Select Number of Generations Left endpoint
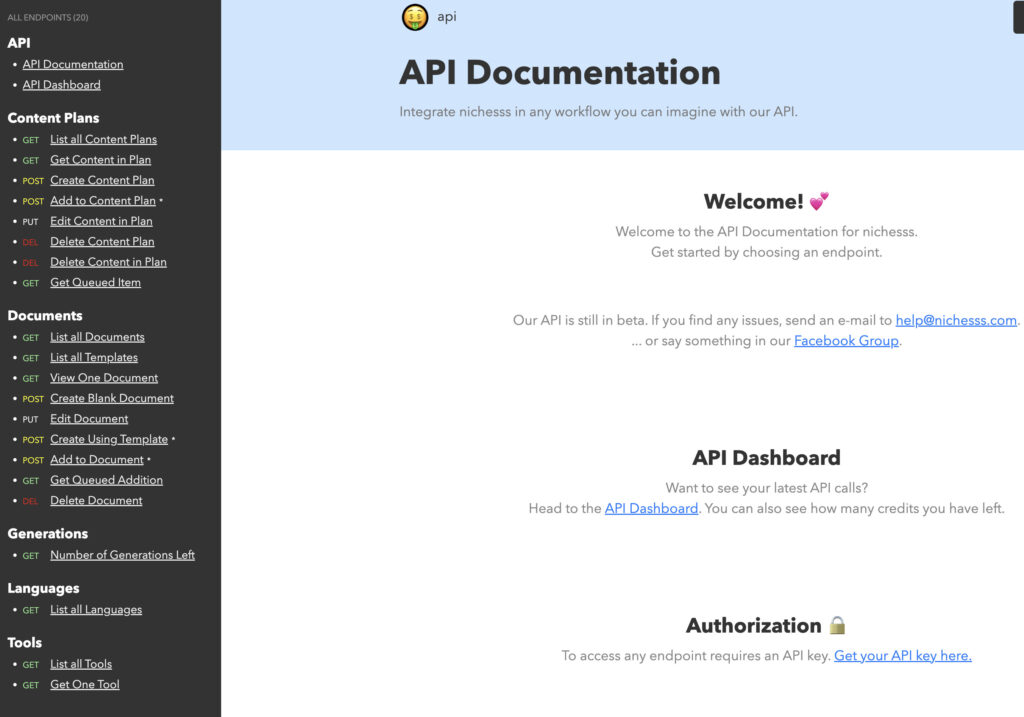The image size is (1024, 717). coord(122,555)
